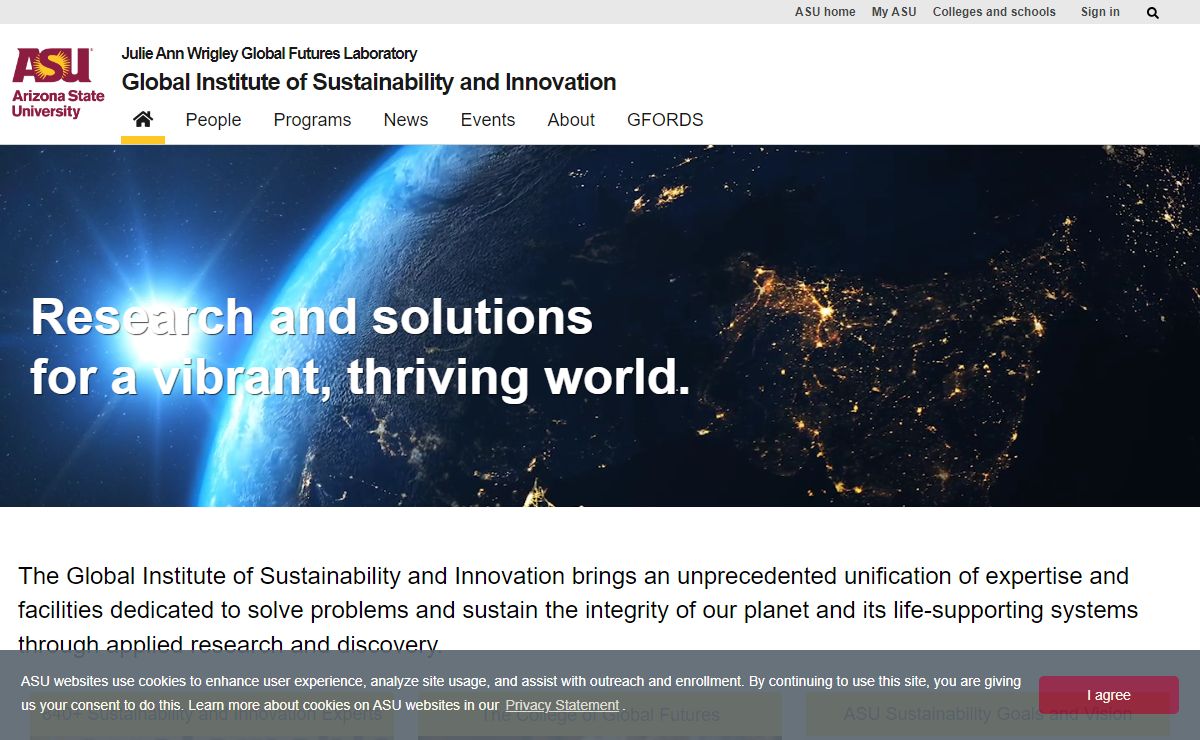Viewport: 1200px width, 740px height.
Task: Open the My ASU link
Action: 893,12
